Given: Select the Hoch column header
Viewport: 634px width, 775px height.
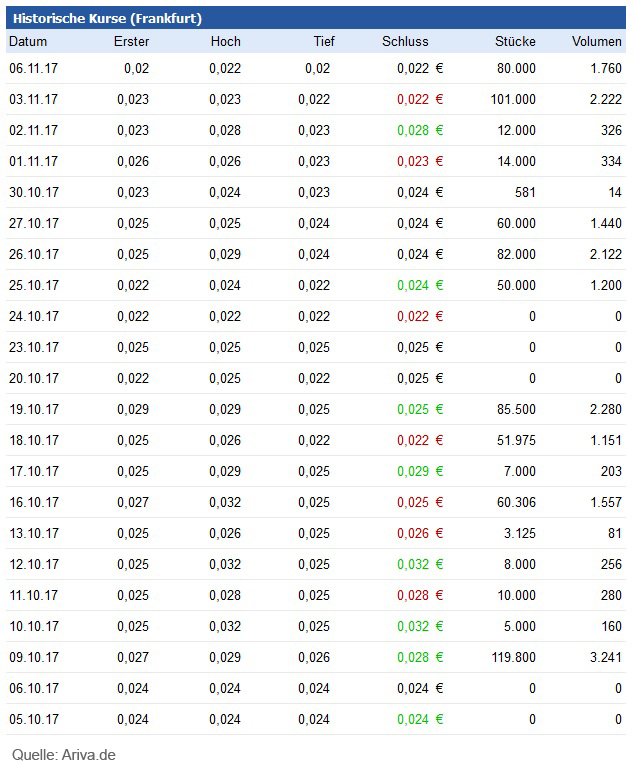Looking at the screenshot, I should [x=225, y=42].
